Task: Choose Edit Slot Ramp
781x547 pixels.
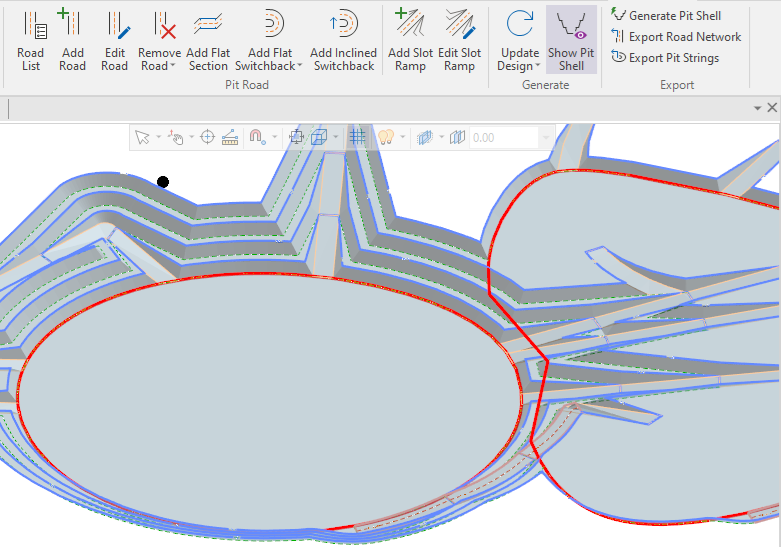Action: [459, 41]
